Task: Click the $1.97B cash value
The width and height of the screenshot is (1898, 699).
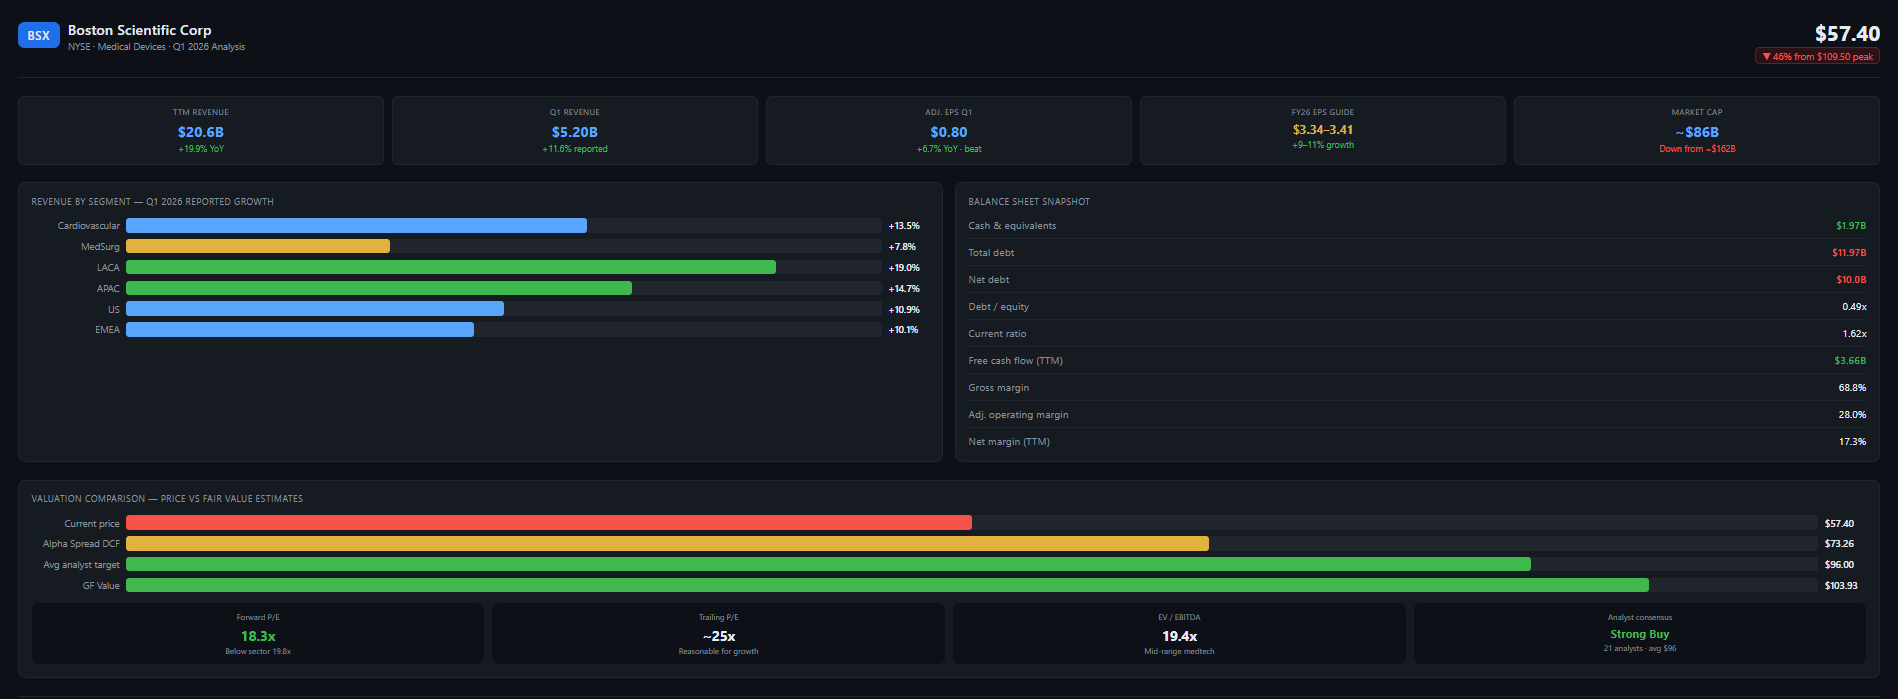Action: (1851, 226)
